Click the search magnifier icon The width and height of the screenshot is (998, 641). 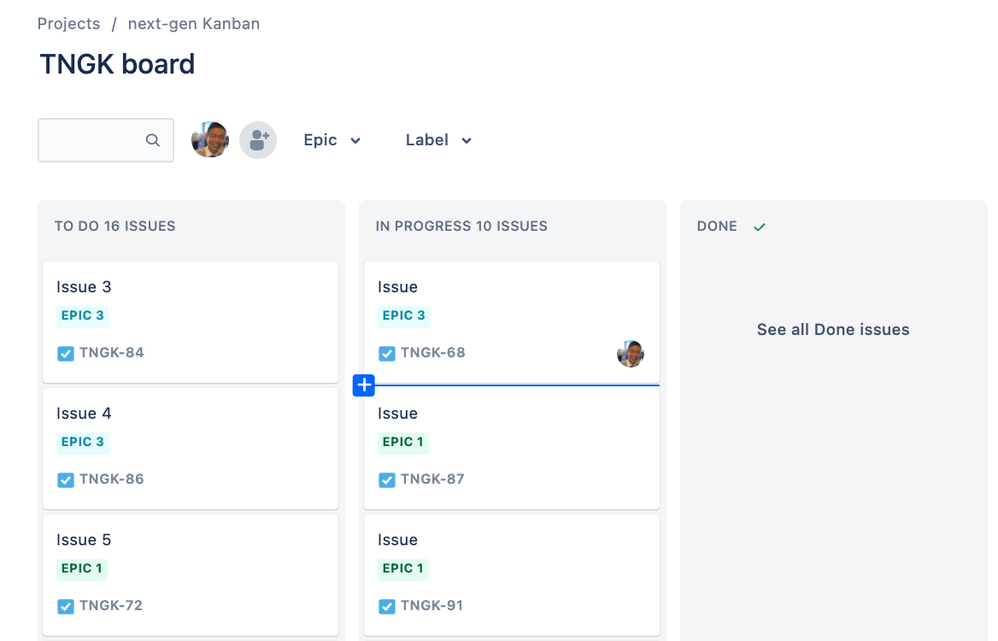(152, 139)
